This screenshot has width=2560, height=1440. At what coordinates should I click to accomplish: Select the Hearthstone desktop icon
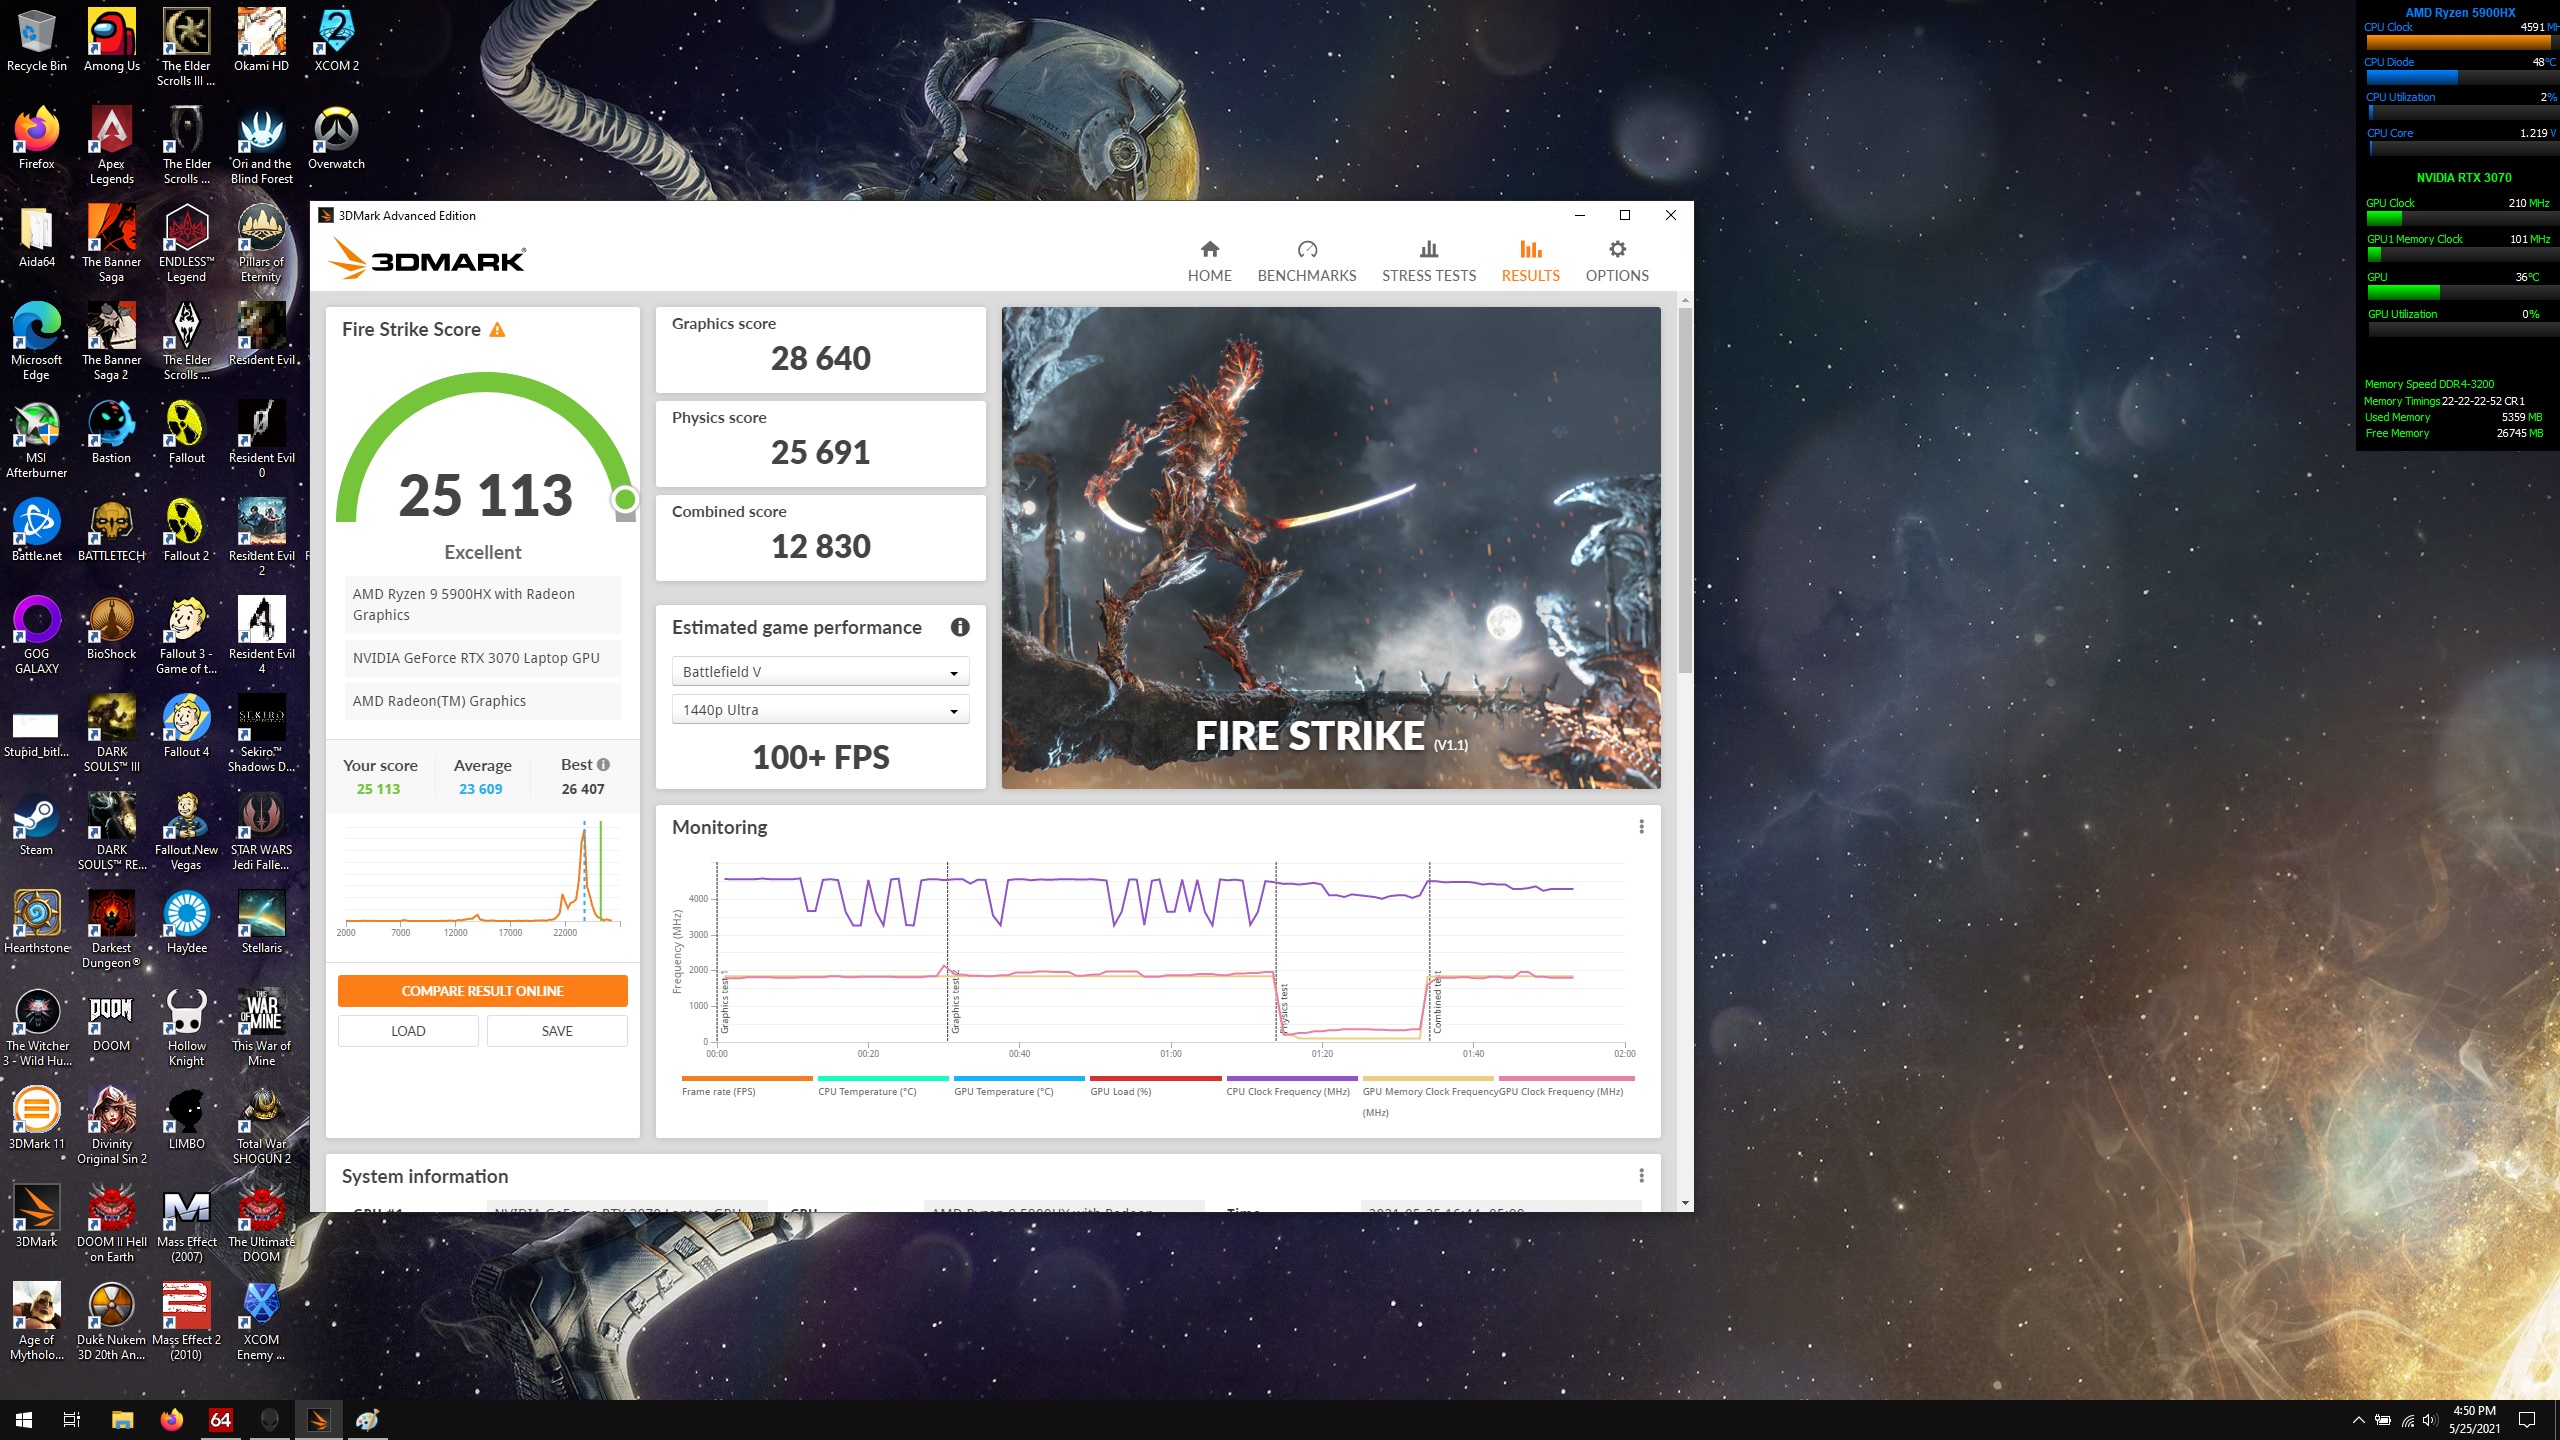click(37, 923)
